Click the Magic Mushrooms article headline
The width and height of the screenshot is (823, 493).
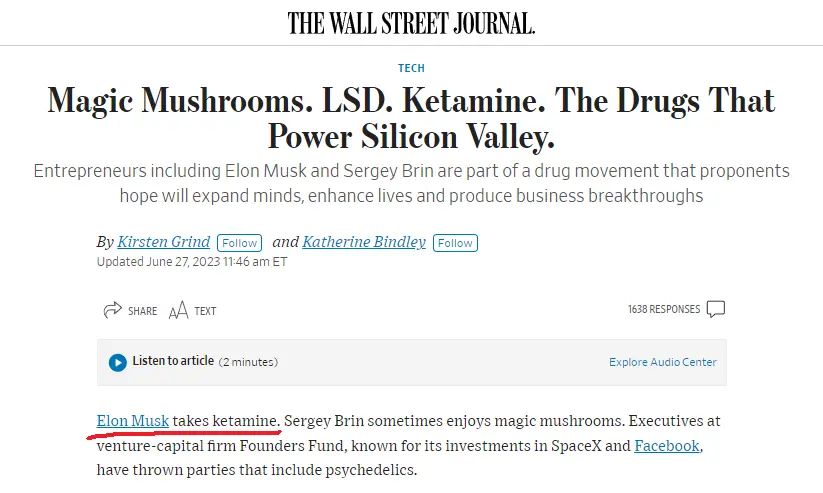point(411,118)
